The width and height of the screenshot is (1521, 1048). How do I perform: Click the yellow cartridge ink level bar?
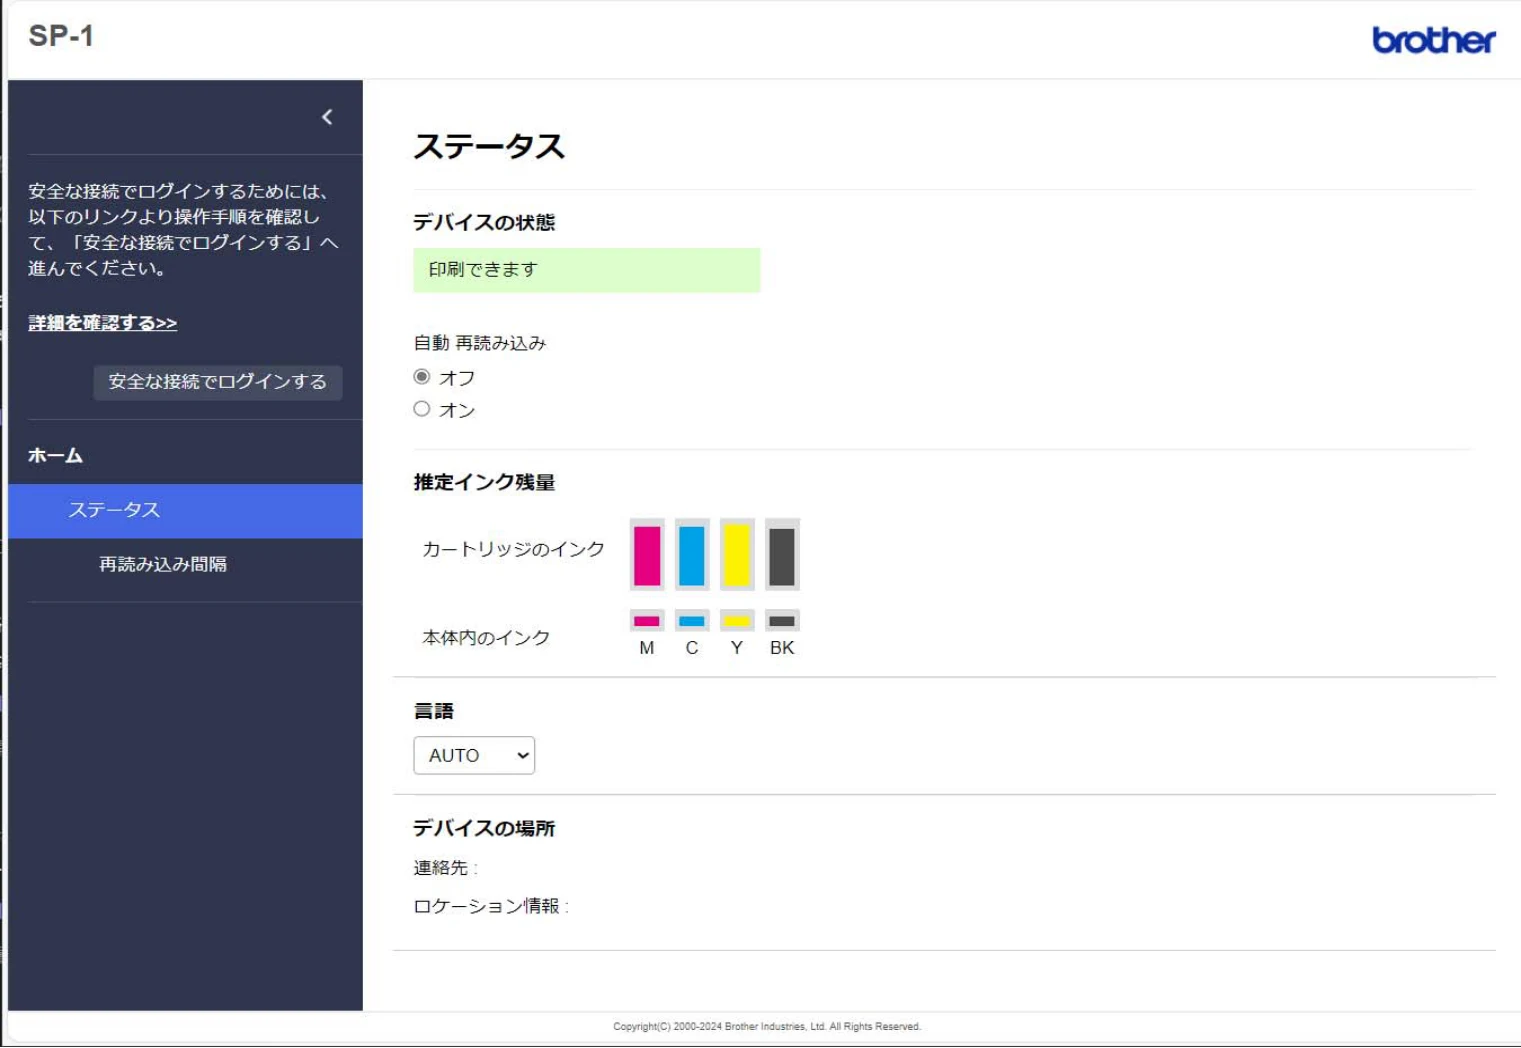737,555
